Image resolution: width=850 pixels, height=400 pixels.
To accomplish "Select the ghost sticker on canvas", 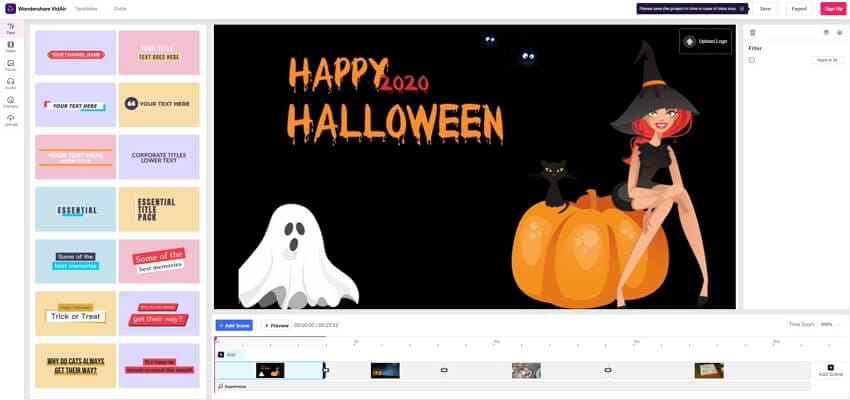I will (x=298, y=256).
